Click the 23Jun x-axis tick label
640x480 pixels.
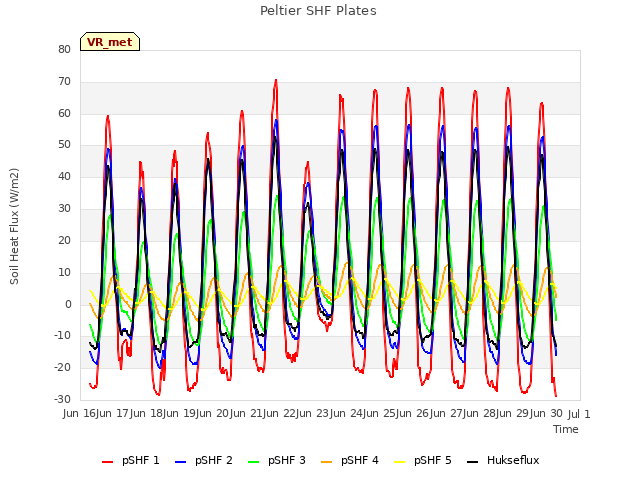(x=331, y=414)
